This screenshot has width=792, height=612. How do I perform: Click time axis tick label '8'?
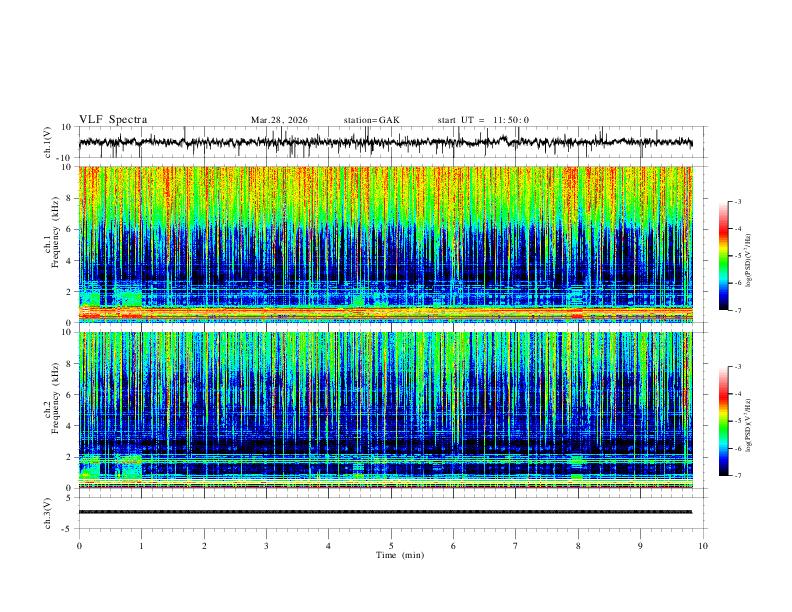[578, 546]
